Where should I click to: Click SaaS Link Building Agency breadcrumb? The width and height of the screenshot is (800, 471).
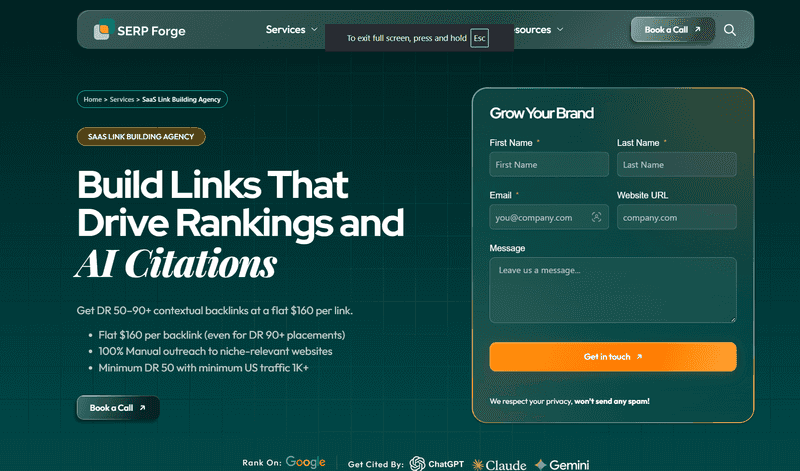tap(181, 100)
